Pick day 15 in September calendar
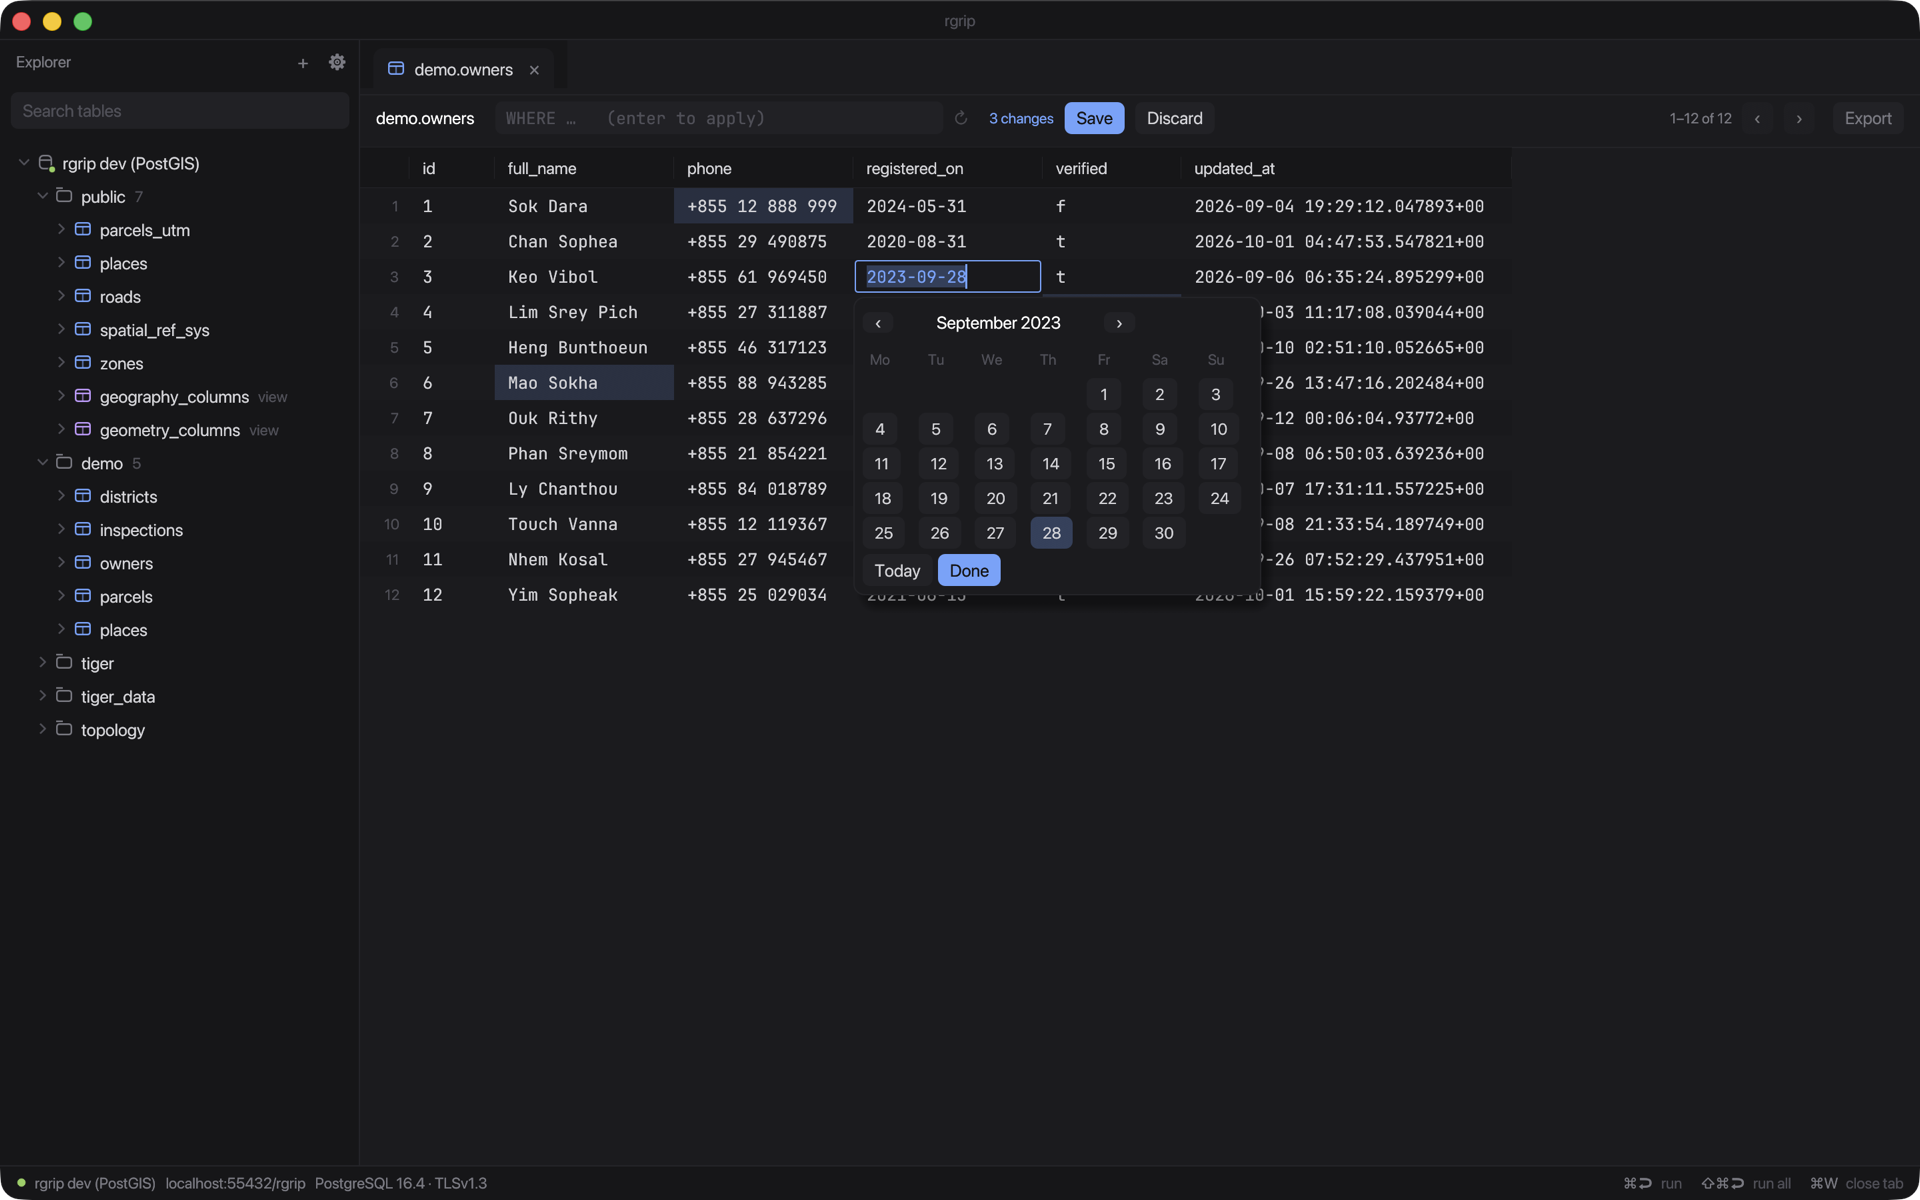 click(x=1106, y=464)
